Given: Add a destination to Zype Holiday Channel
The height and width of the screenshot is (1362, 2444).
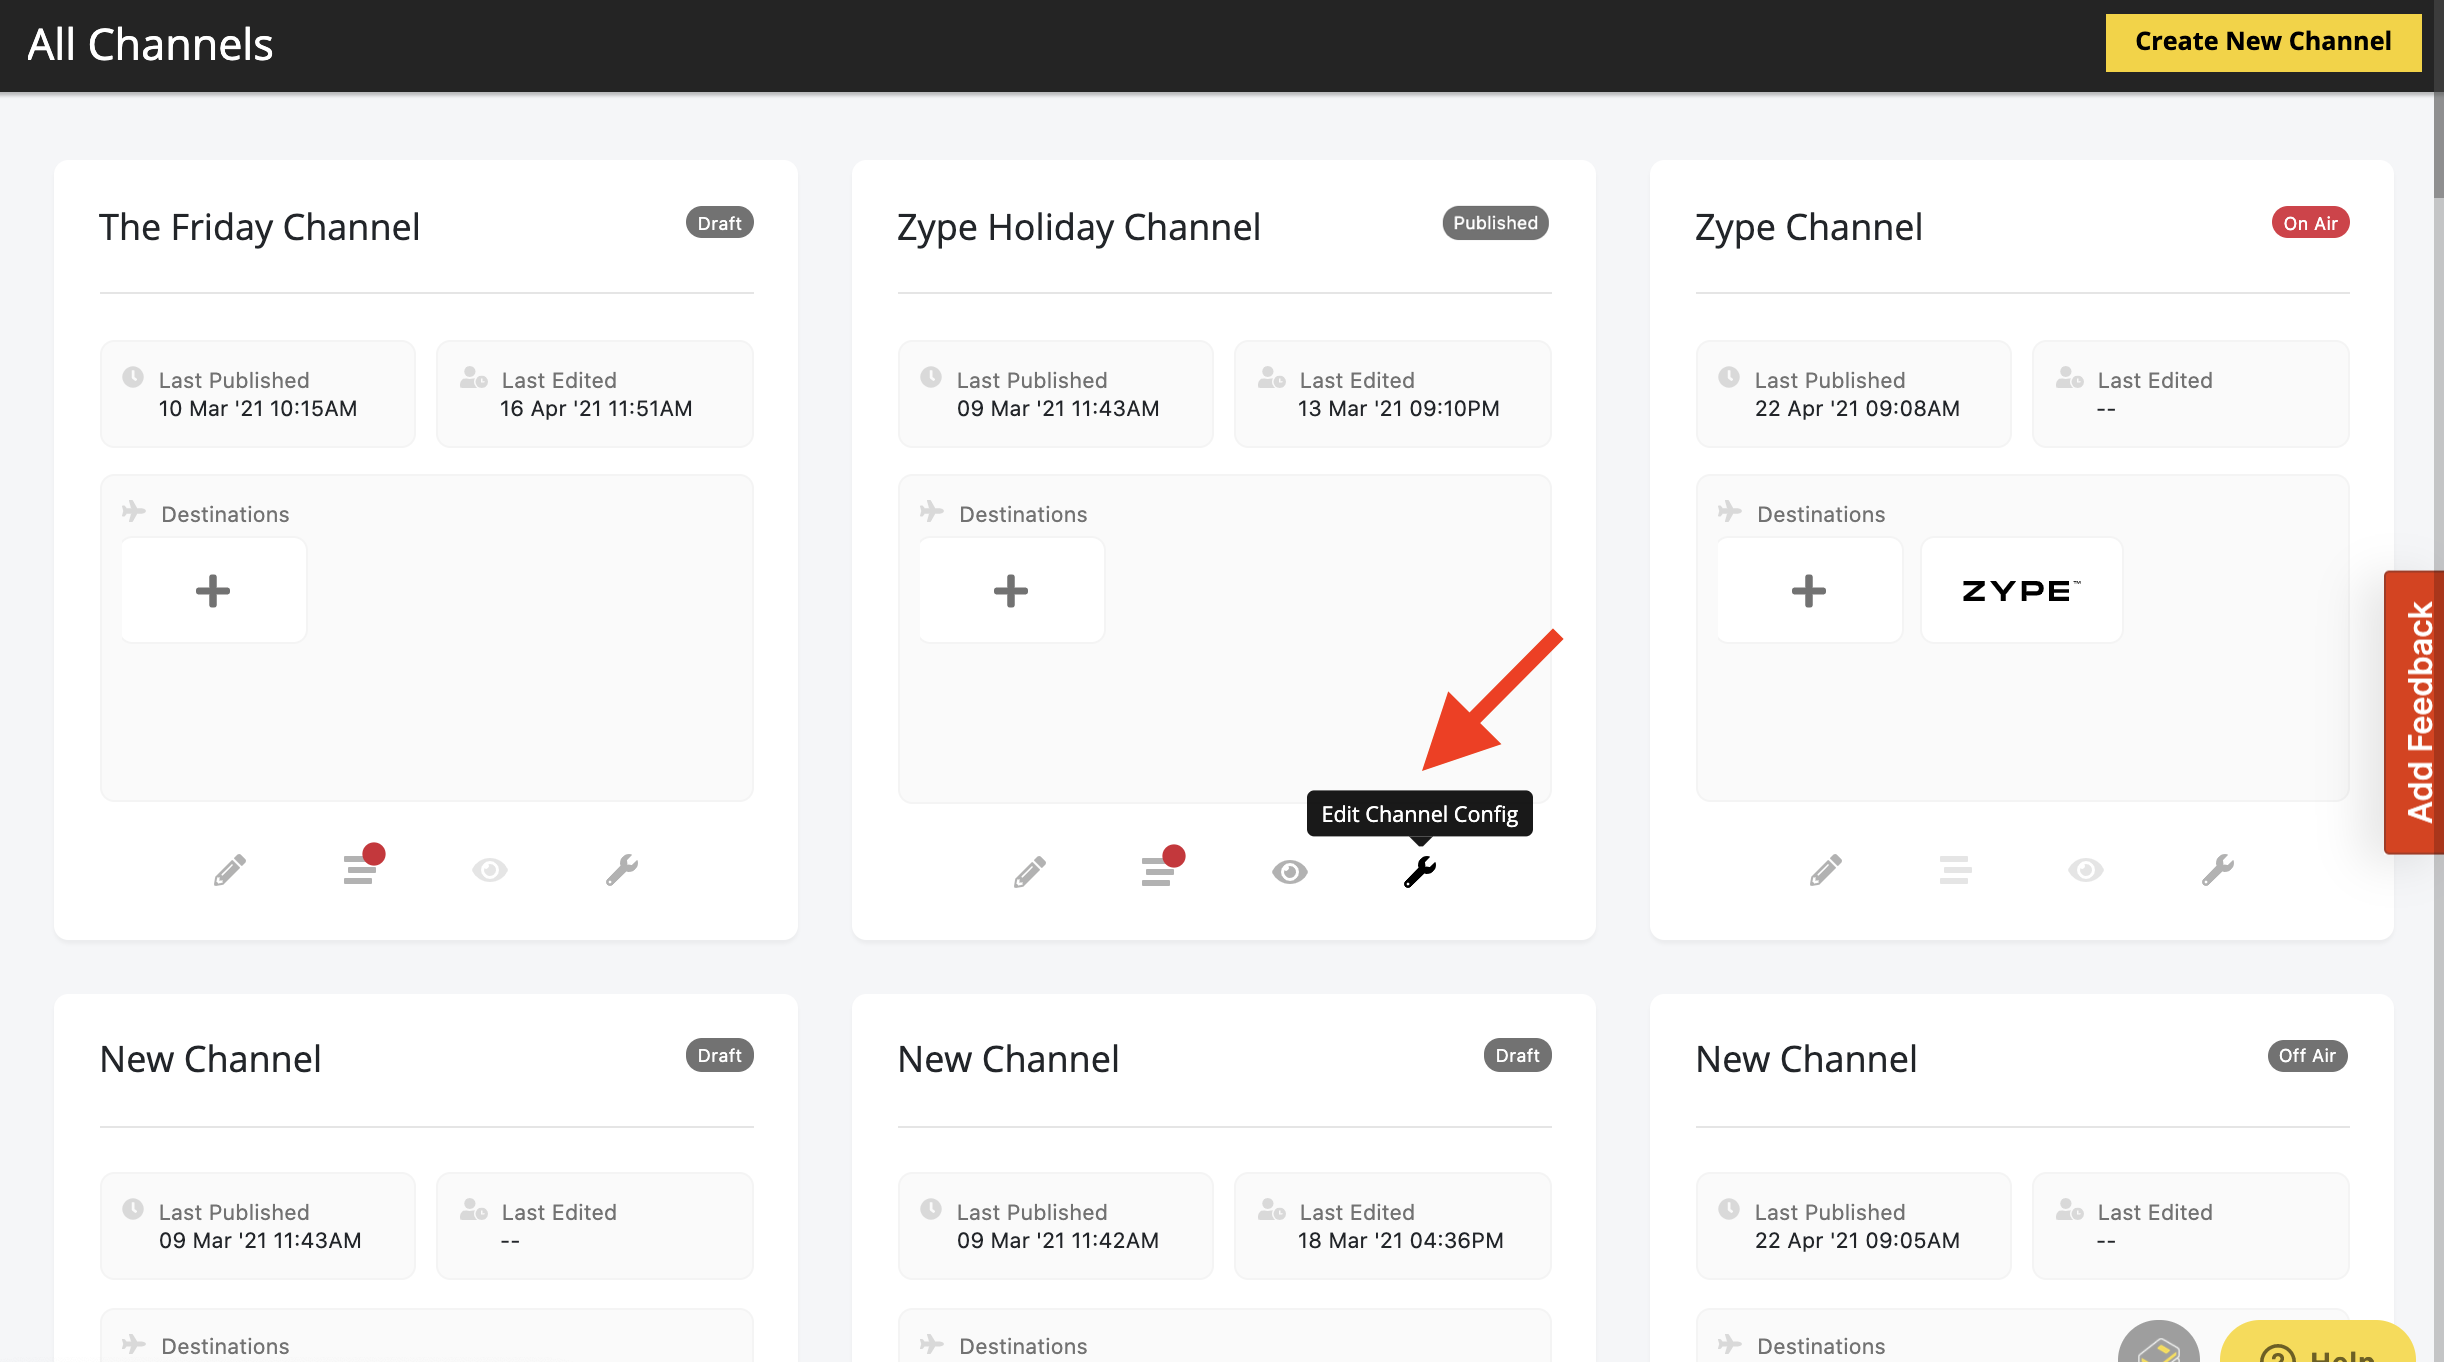Looking at the screenshot, I should (1011, 590).
